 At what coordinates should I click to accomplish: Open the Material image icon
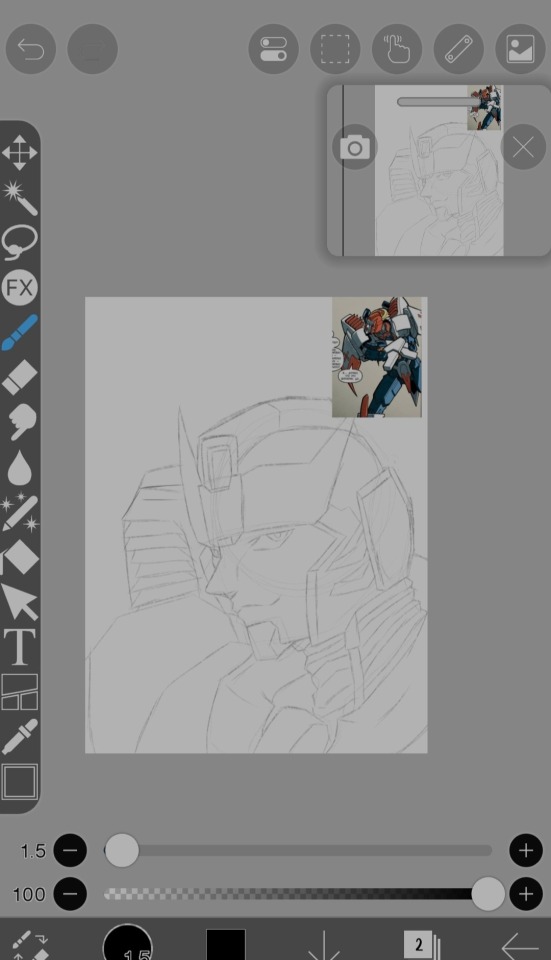point(520,49)
